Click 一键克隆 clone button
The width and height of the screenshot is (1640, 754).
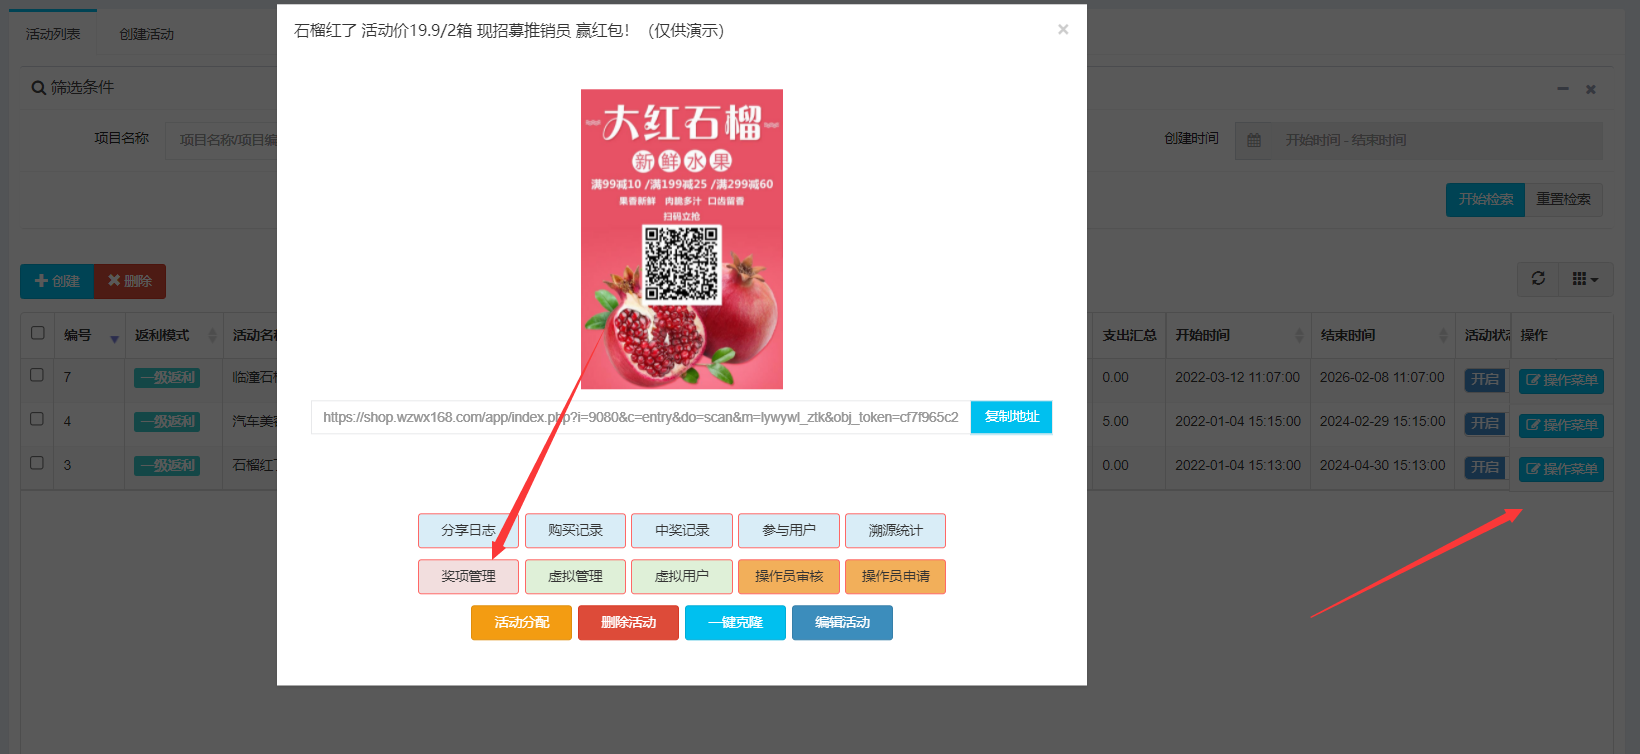[x=735, y=623]
